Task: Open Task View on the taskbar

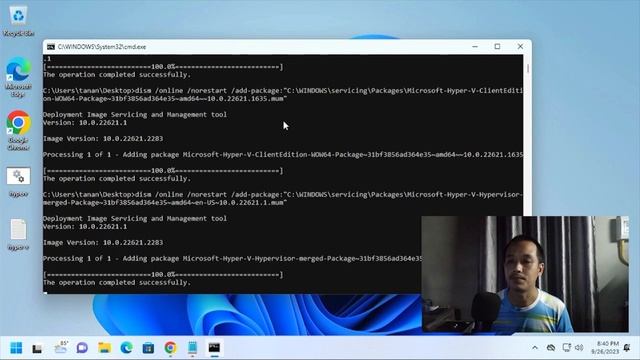Action: (x=38, y=348)
